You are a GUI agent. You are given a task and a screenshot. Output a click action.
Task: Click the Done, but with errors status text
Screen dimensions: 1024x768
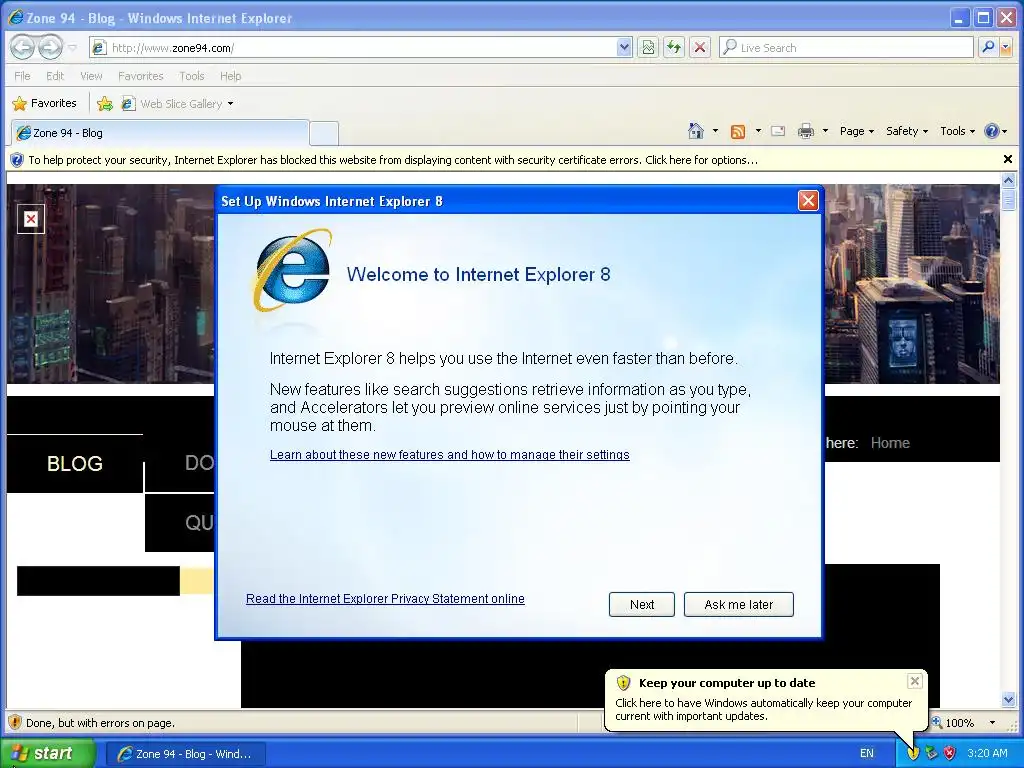tap(100, 723)
